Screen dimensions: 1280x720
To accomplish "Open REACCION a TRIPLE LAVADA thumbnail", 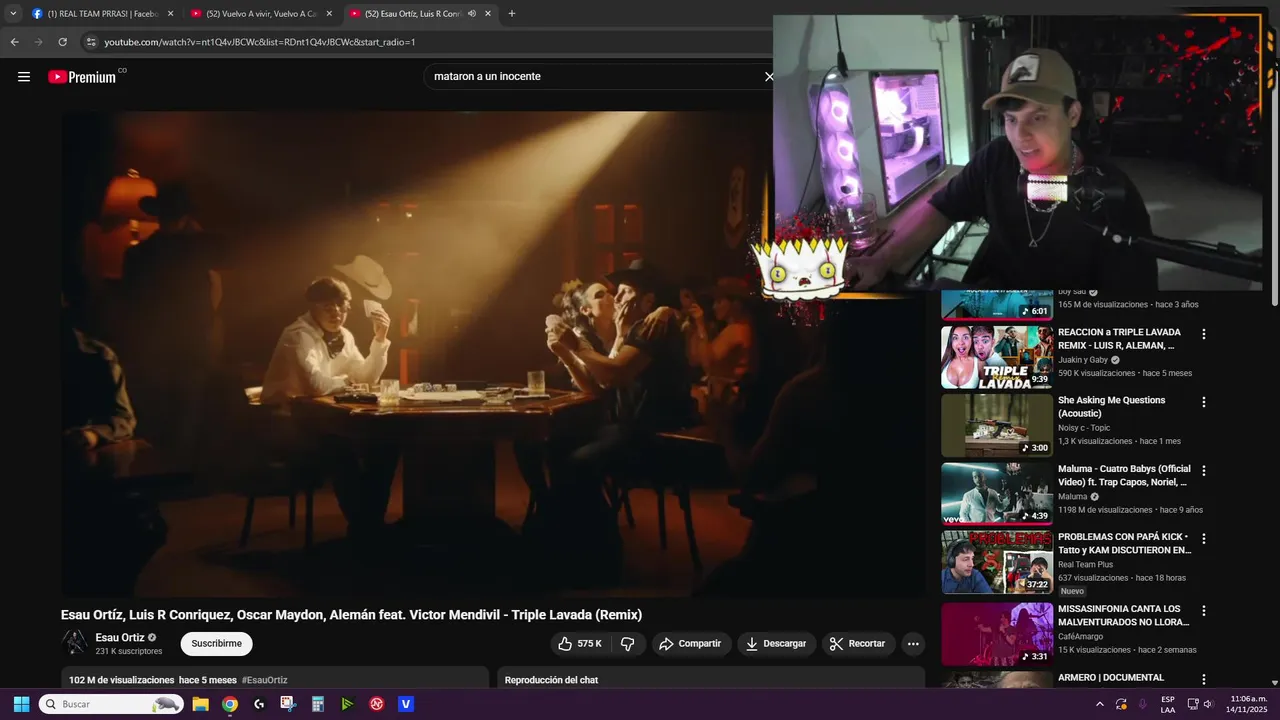I will pos(997,357).
